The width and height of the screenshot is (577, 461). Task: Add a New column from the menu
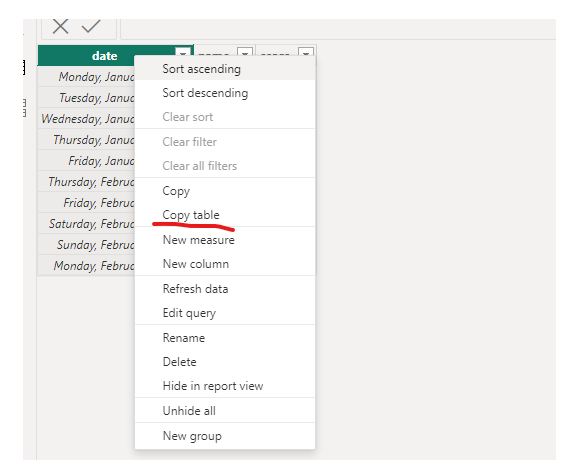click(225, 263)
